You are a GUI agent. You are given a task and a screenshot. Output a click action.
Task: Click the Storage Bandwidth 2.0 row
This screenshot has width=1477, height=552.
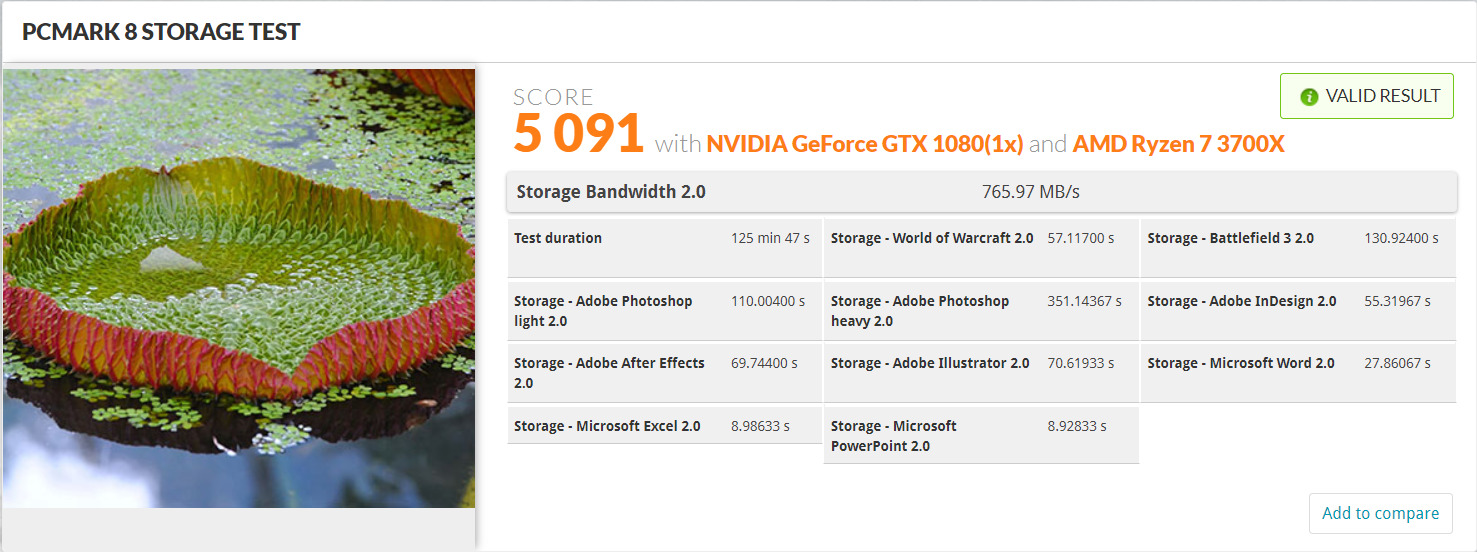(981, 192)
